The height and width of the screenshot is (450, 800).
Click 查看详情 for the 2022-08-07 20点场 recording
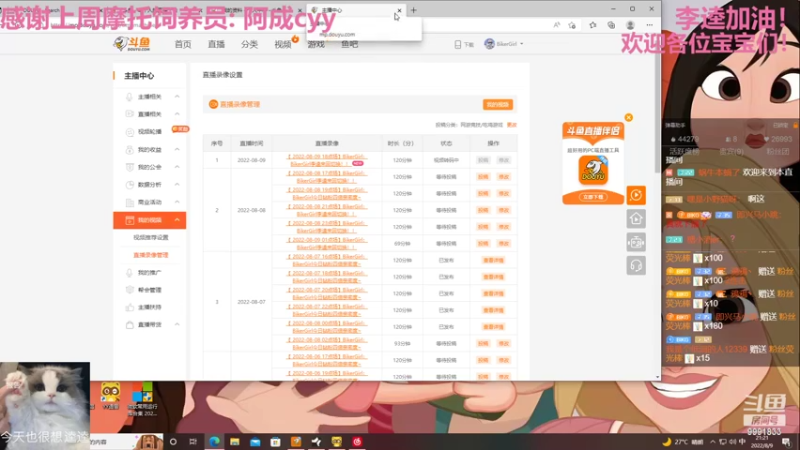click(493, 293)
